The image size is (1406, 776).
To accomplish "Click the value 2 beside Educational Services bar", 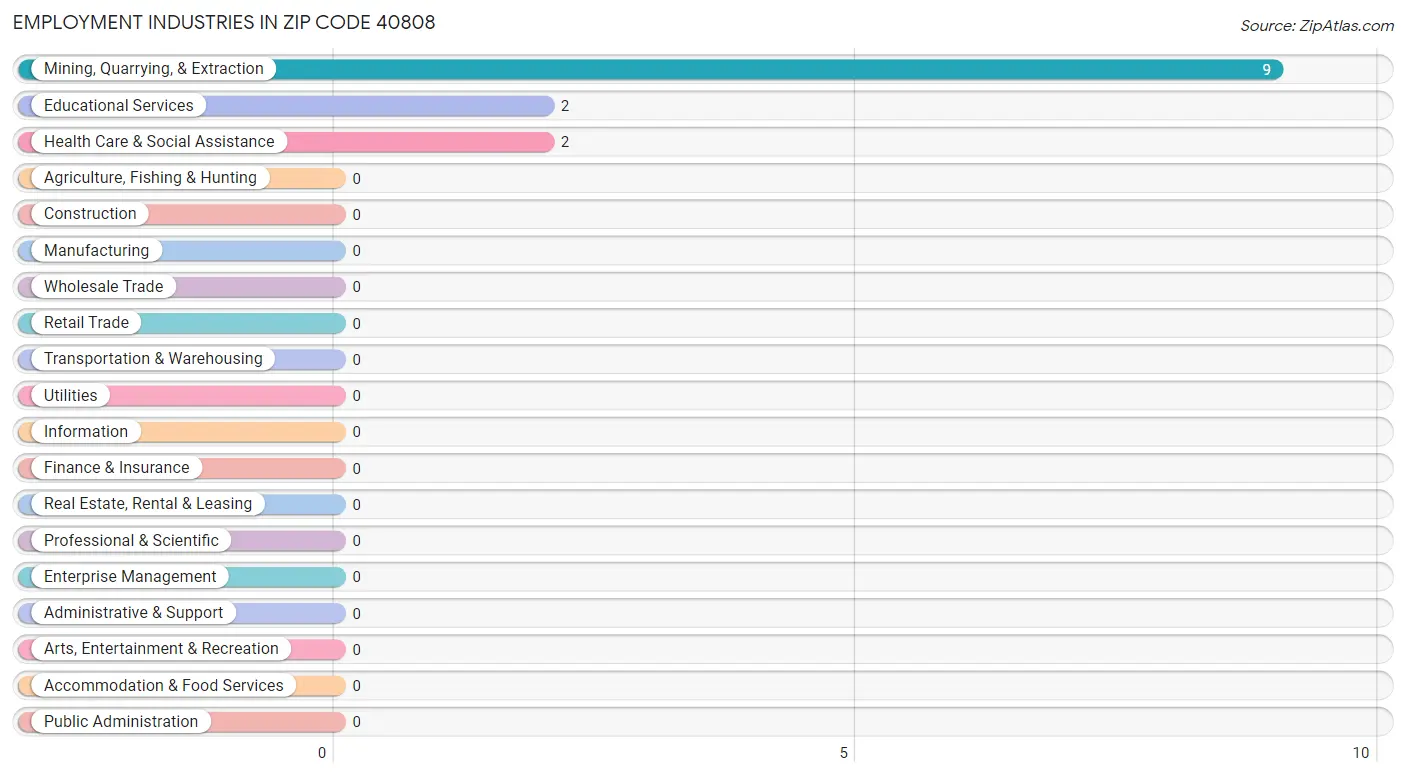I will 565,106.
